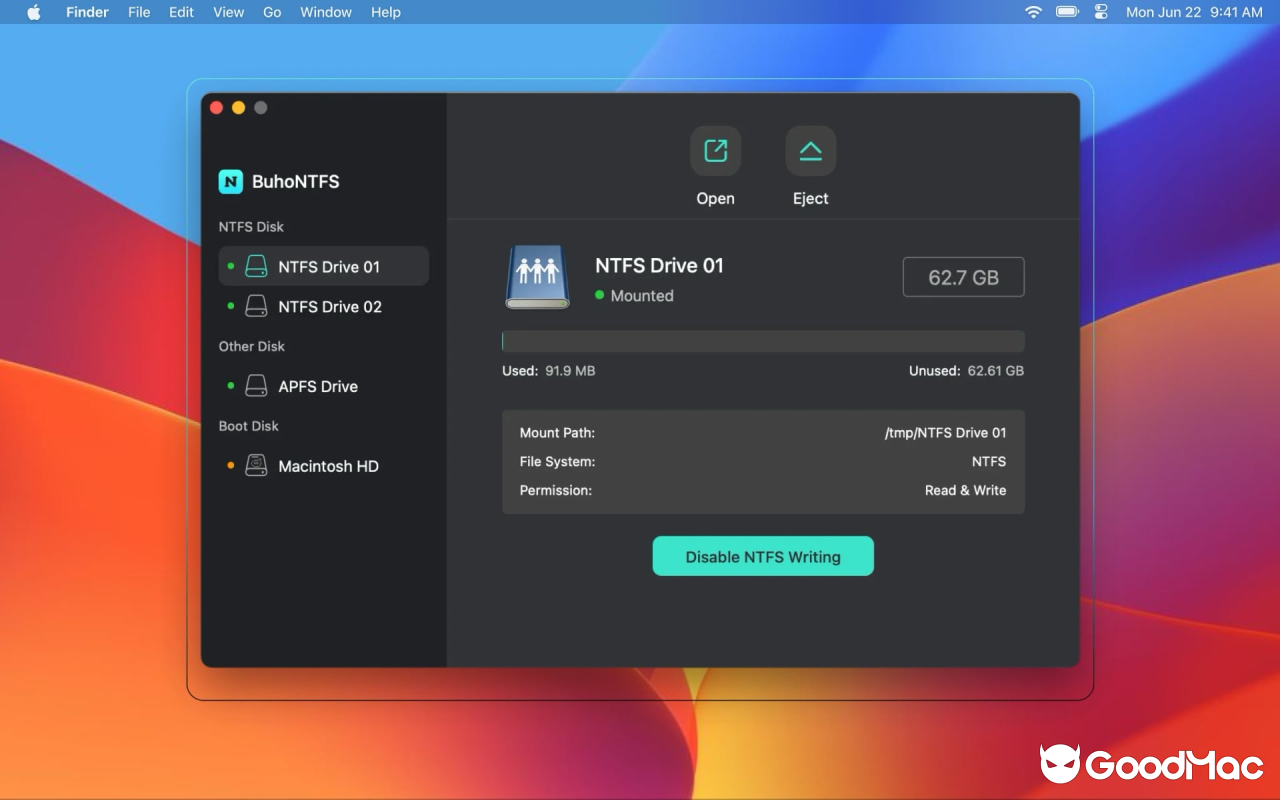Click the Unused: 62.61 GB text
1280x800 pixels.
[x=966, y=371]
